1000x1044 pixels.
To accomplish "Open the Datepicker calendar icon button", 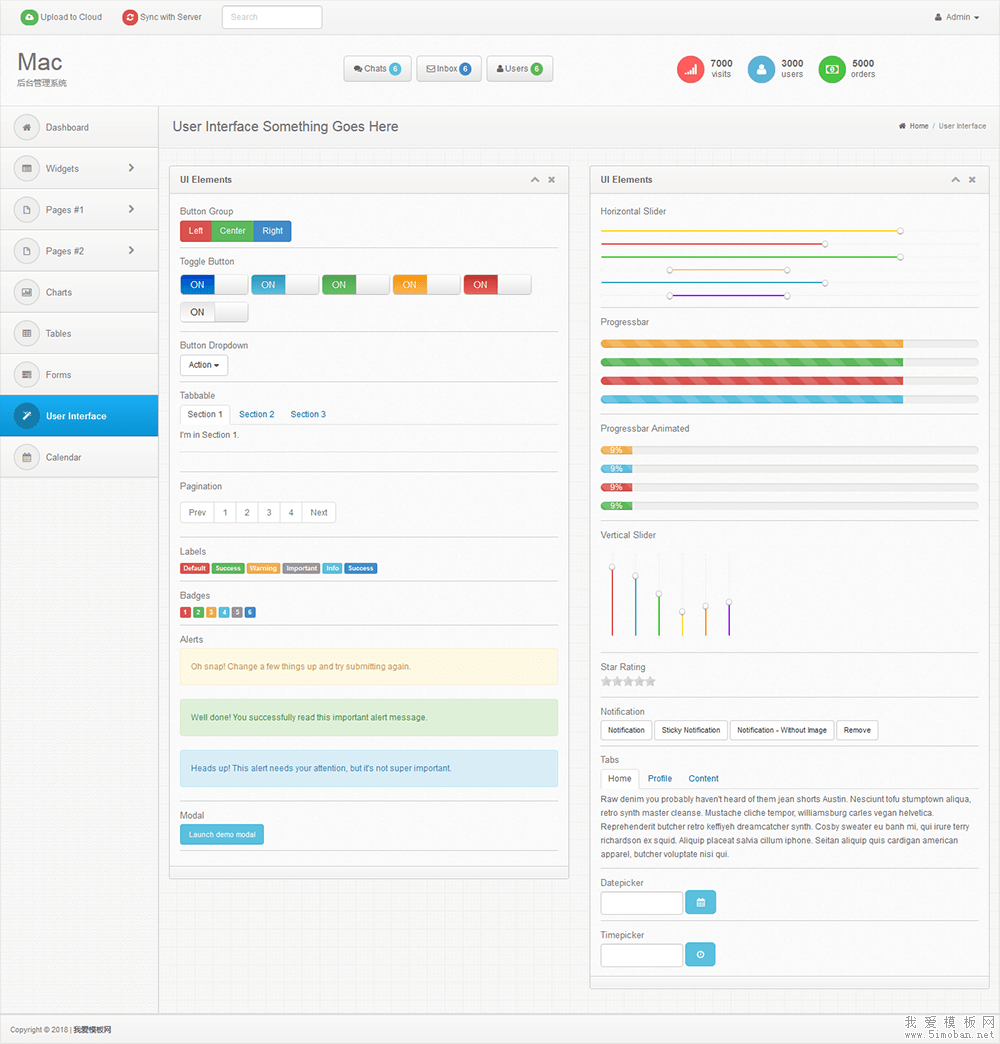I will [700, 903].
